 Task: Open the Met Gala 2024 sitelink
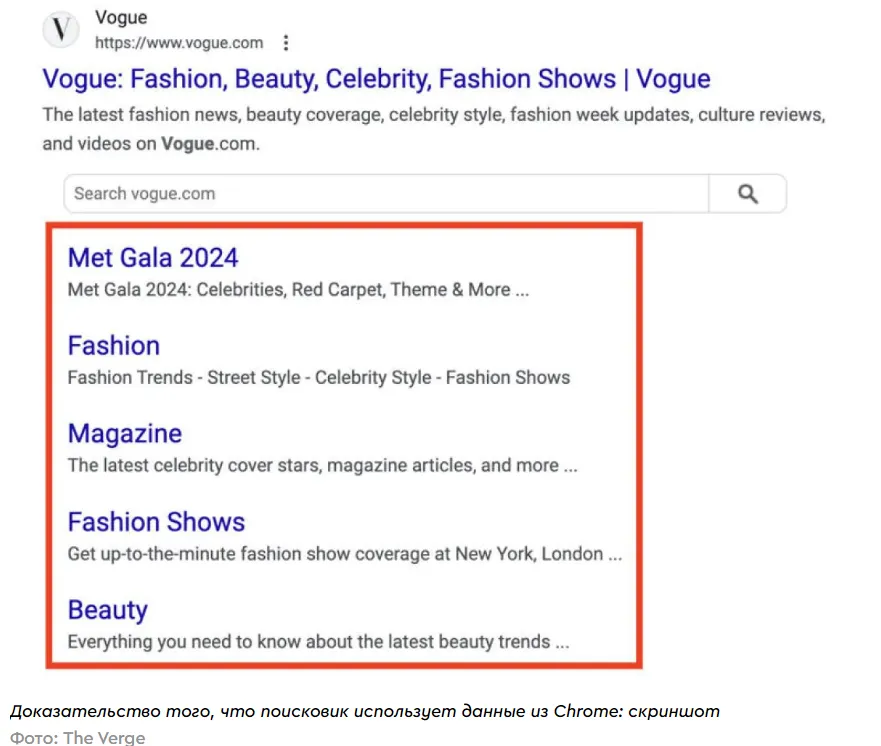[x=153, y=258]
